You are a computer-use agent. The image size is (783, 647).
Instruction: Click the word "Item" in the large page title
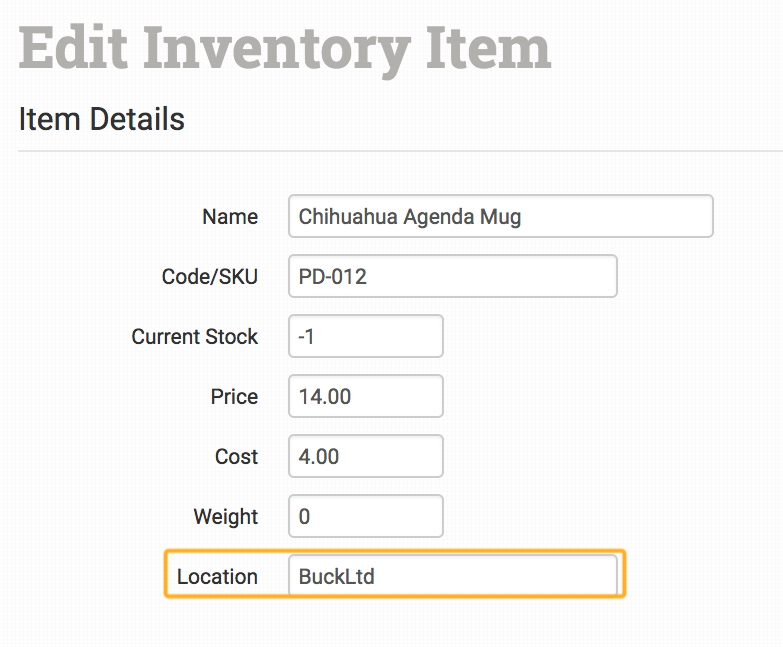pyautogui.click(x=487, y=47)
